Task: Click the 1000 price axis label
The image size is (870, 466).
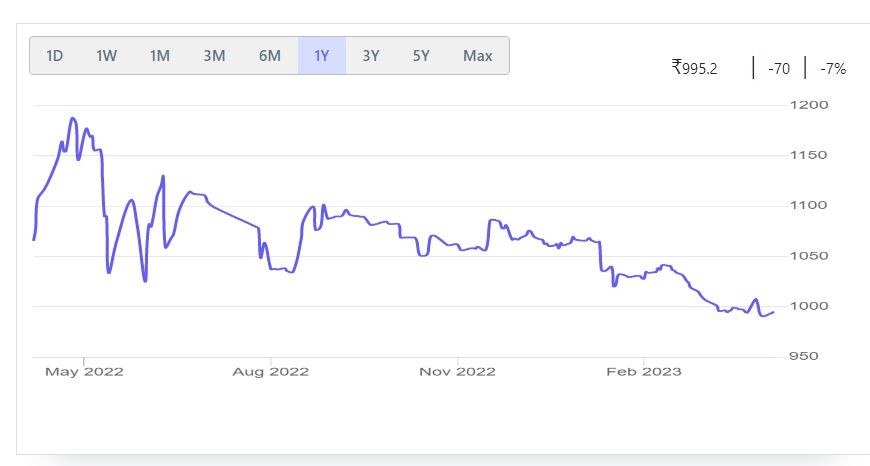Action: (x=809, y=306)
